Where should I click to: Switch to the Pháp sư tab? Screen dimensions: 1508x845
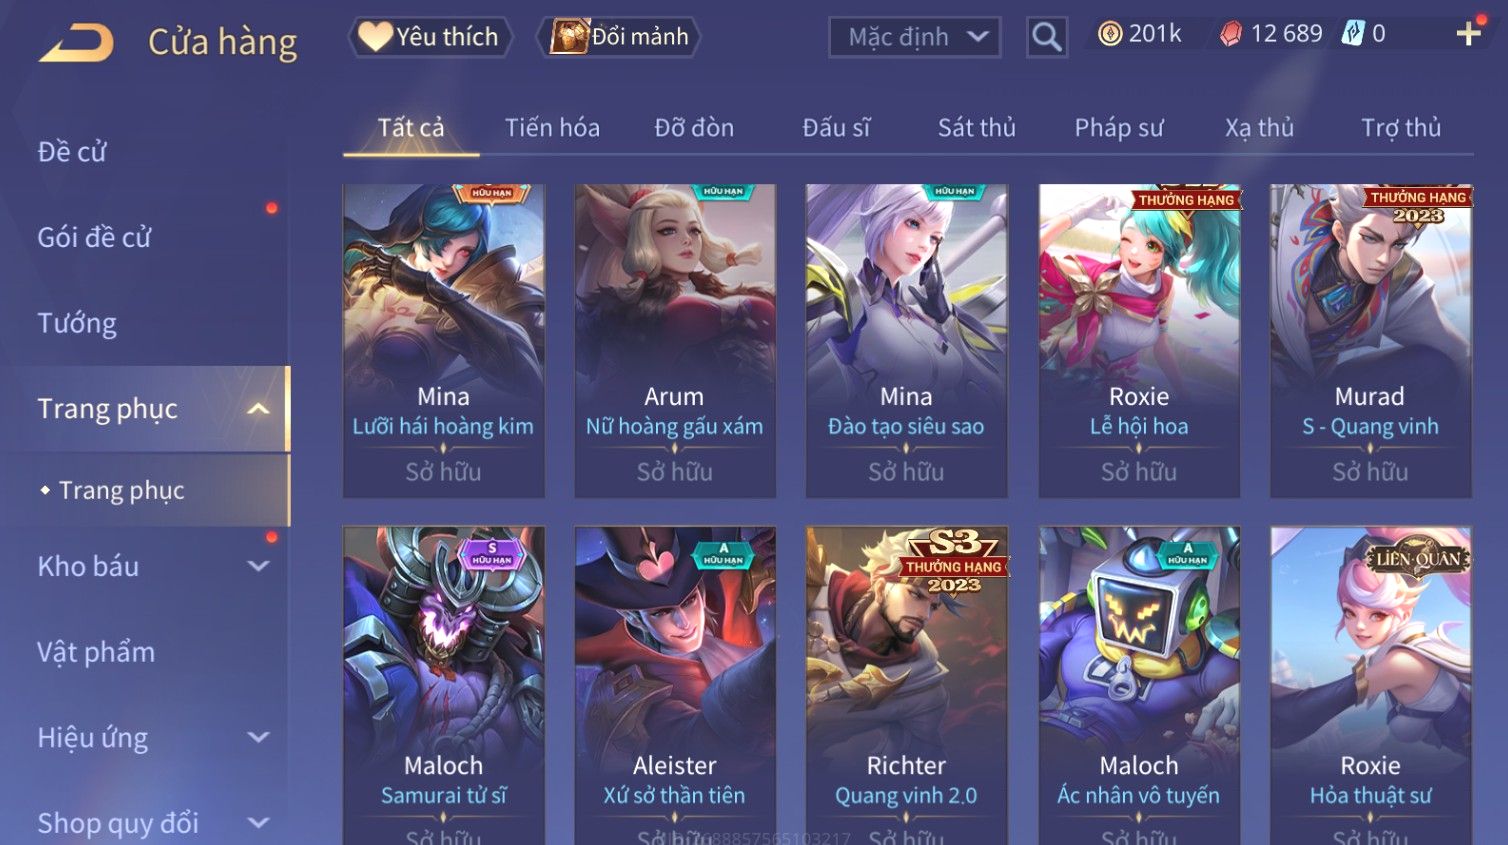click(x=1119, y=128)
